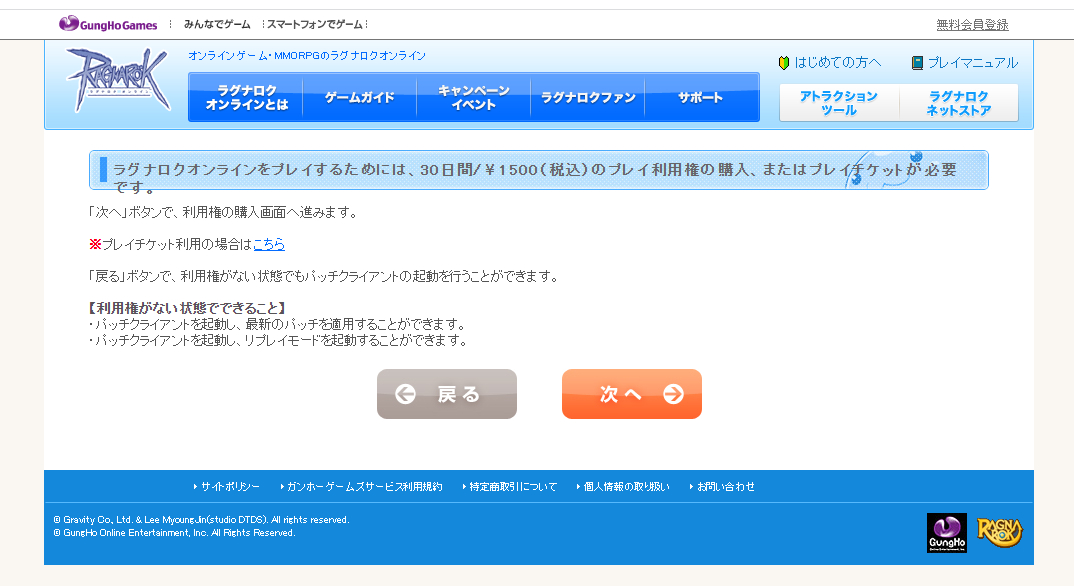Open ガンホーゲームズサービス利用規約 footer link

pos(364,487)
